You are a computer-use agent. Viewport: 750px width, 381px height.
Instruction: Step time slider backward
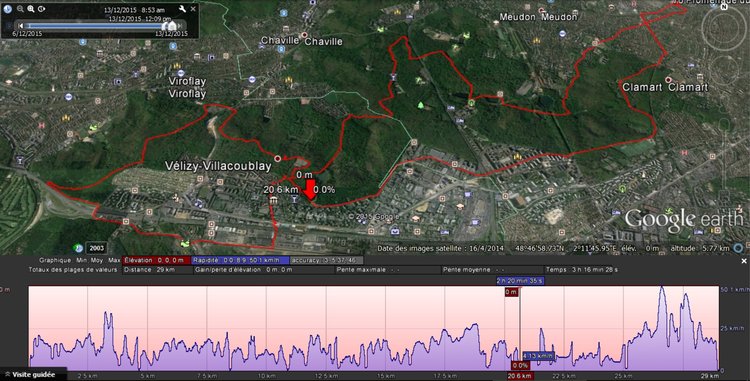pos(20,26)
